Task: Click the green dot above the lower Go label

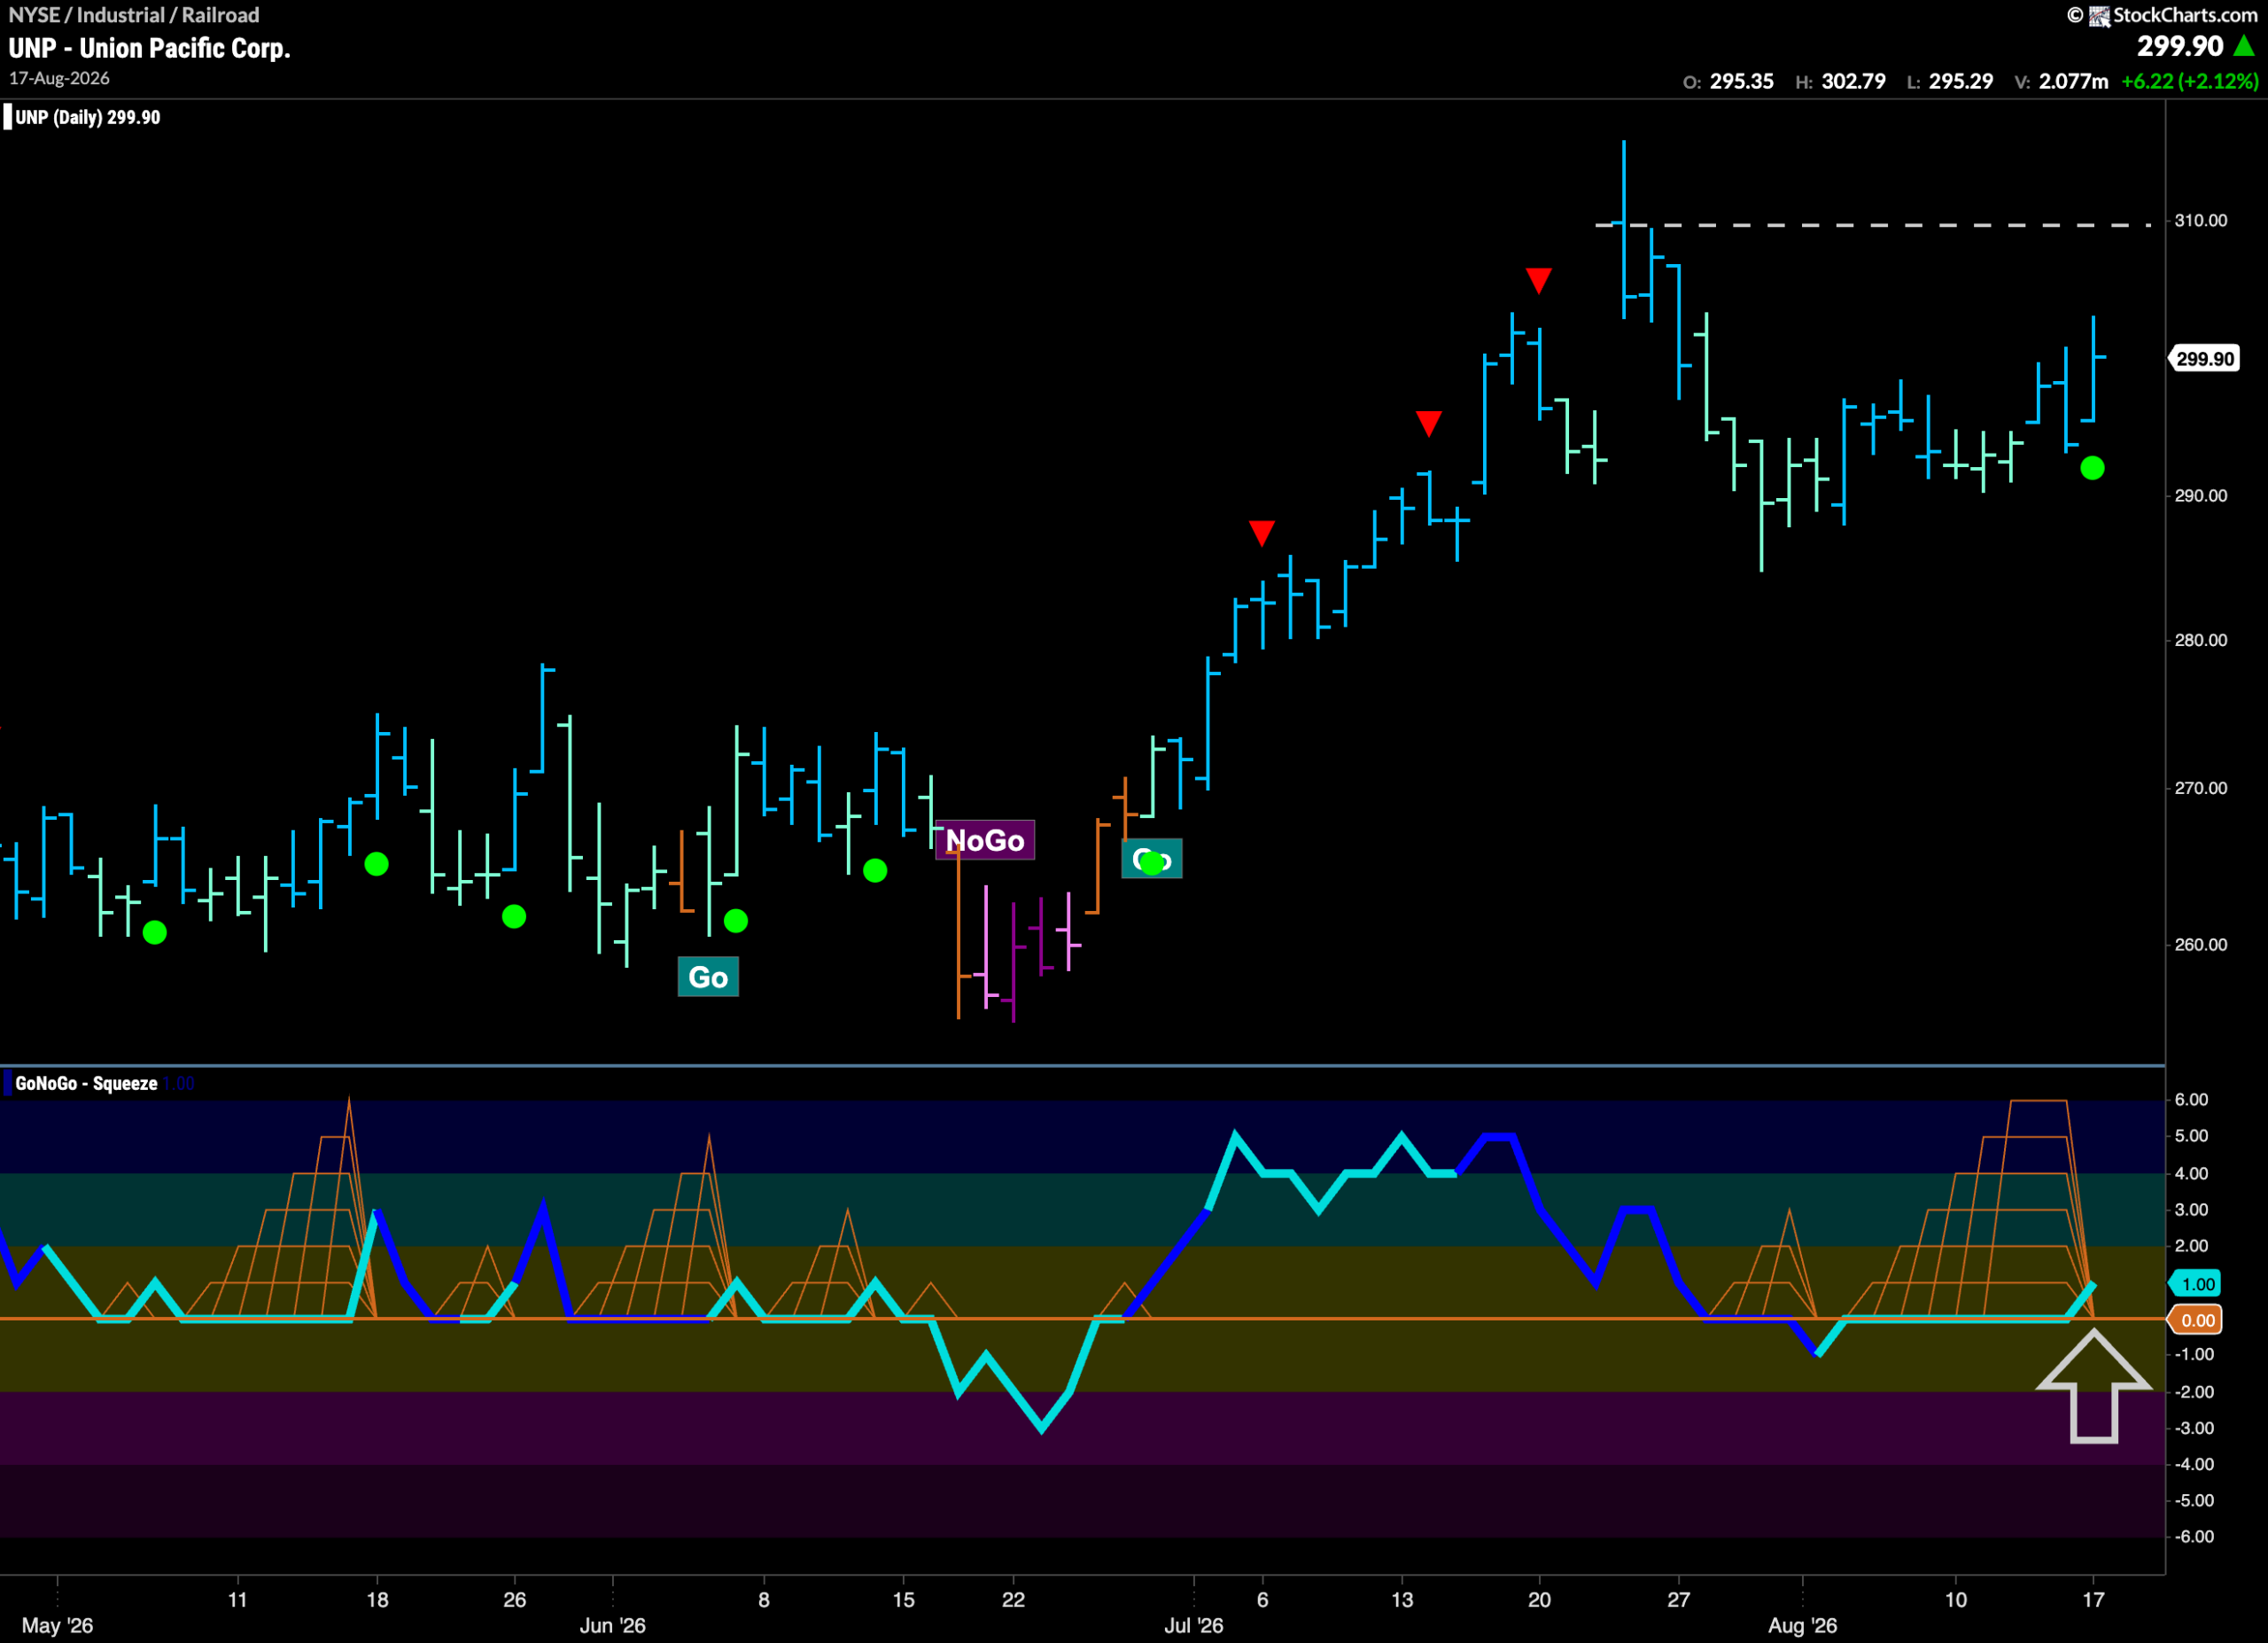Action: point(735,921)
